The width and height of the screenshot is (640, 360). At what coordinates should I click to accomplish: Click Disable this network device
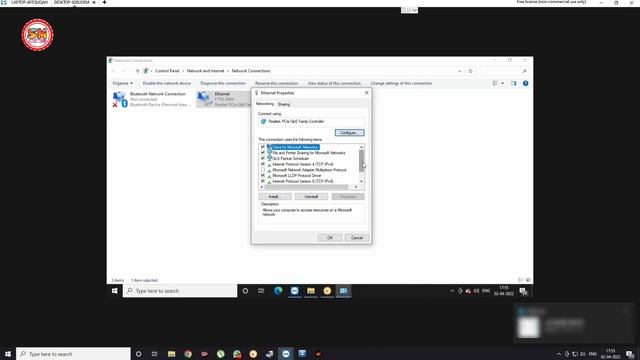(x=167, y=83)
